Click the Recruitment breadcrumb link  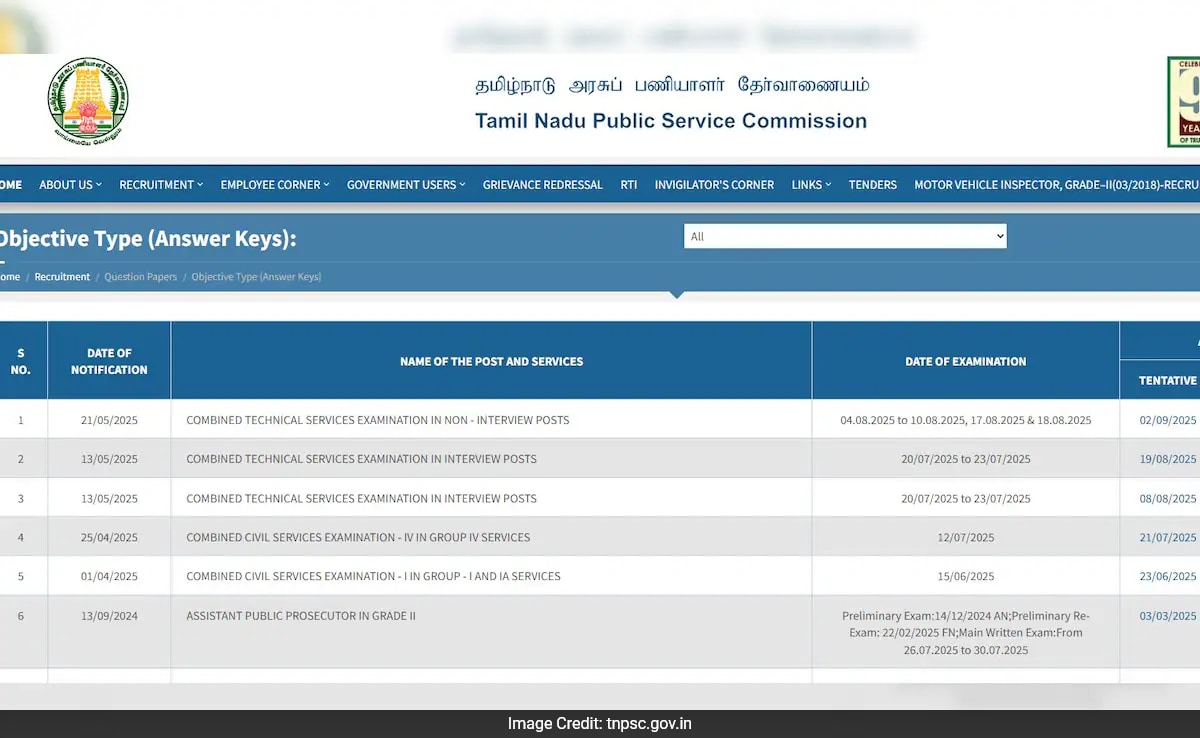[x=62, y=277]
